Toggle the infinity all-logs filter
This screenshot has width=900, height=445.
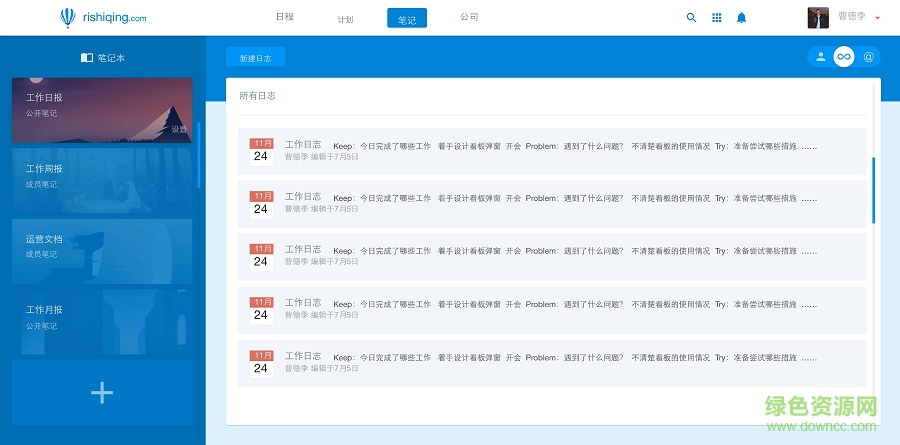click(844, 57)
